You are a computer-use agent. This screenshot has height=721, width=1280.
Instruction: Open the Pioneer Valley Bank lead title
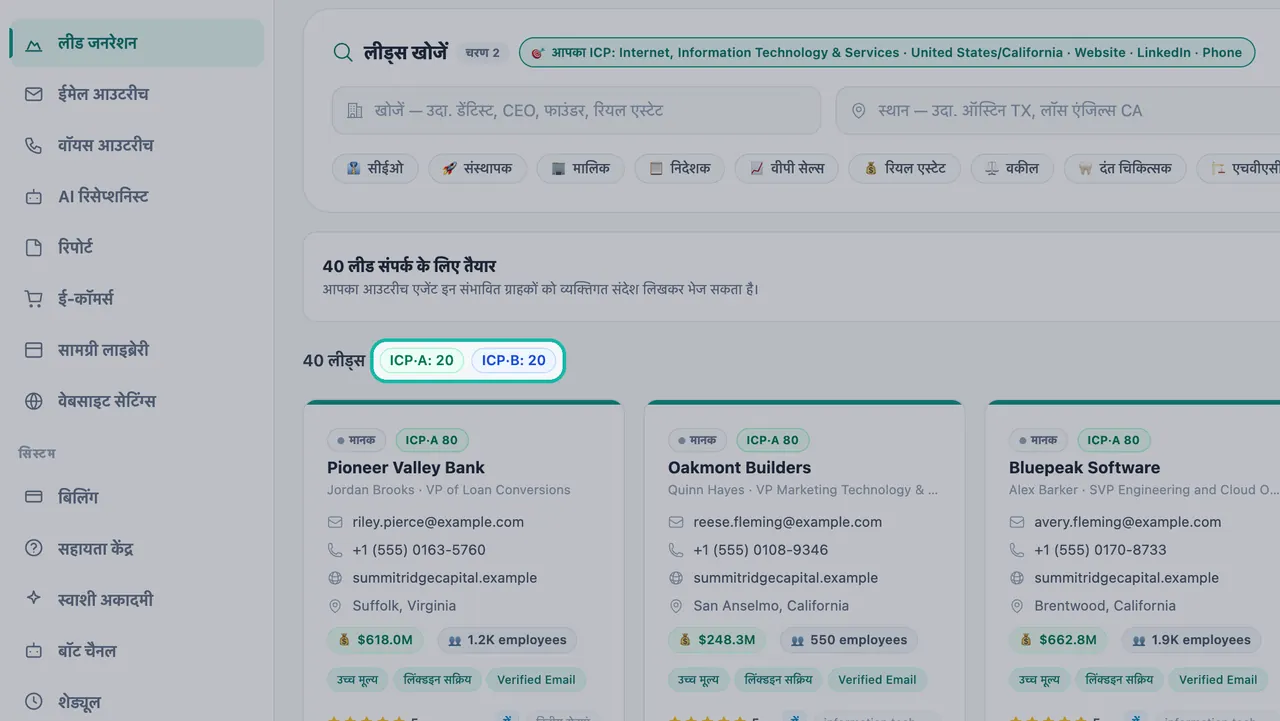point(406,467)
